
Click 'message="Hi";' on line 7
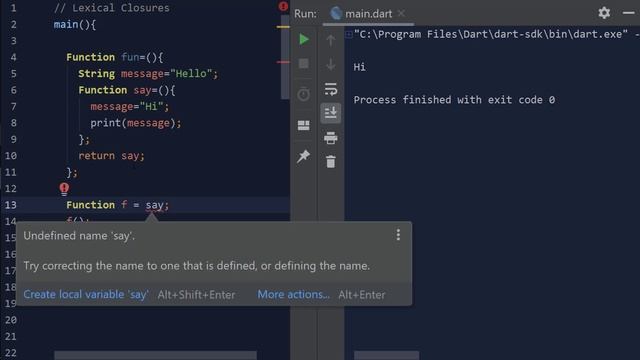(x=129, y=107)
